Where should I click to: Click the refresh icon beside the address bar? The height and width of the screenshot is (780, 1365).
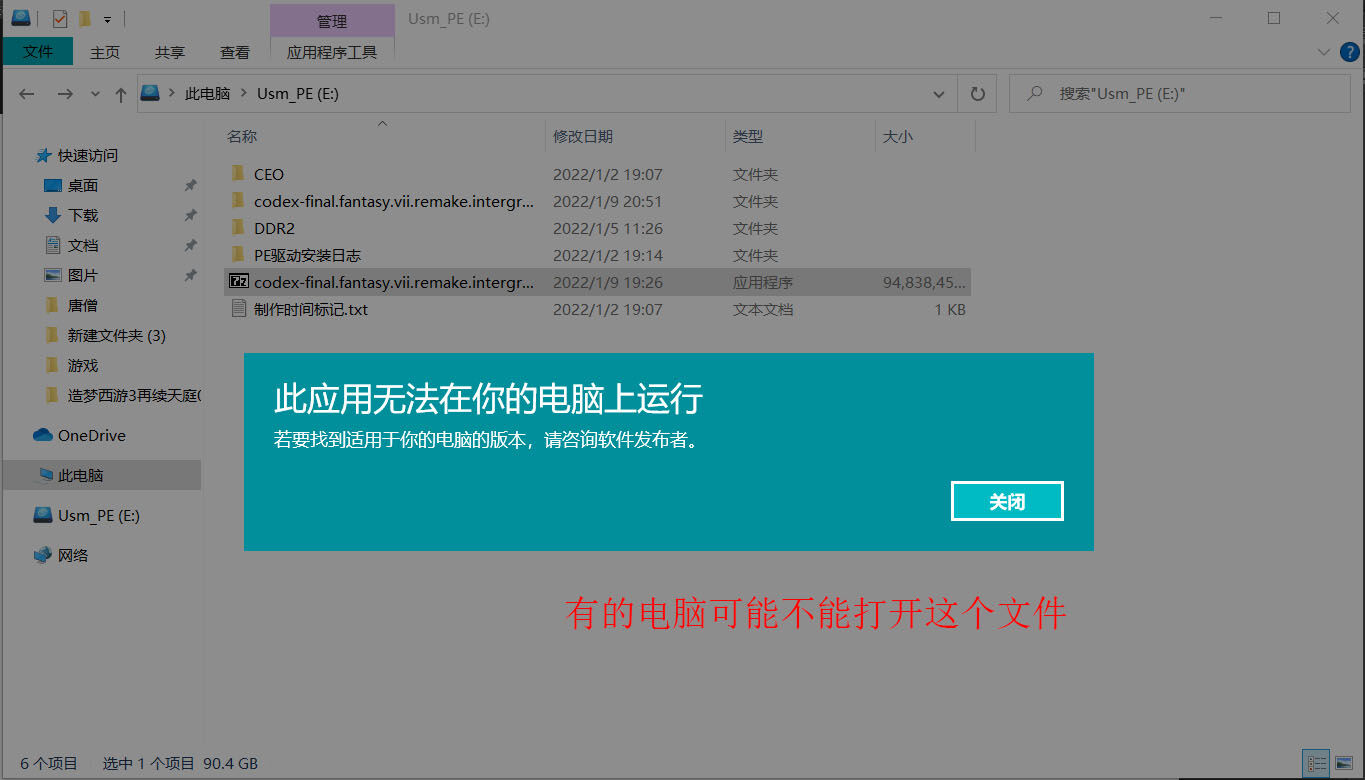[x=977, y=94]
